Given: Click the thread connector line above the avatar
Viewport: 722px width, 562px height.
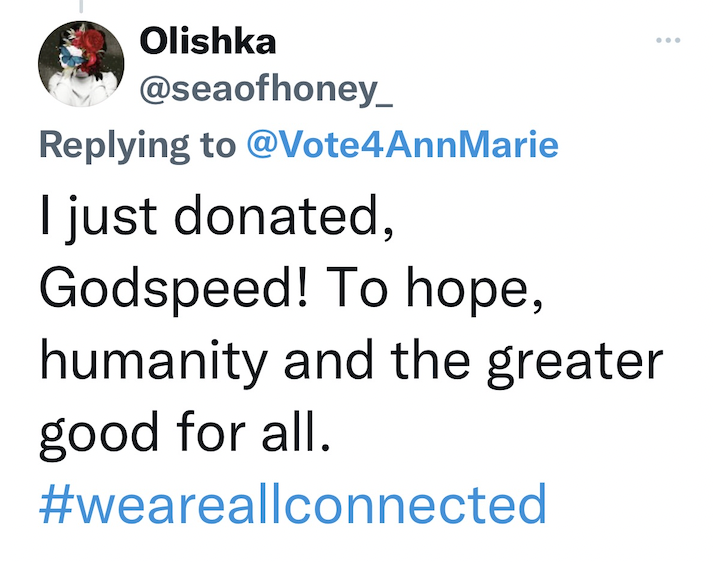Looking at the screenshot, I should 81,8.
